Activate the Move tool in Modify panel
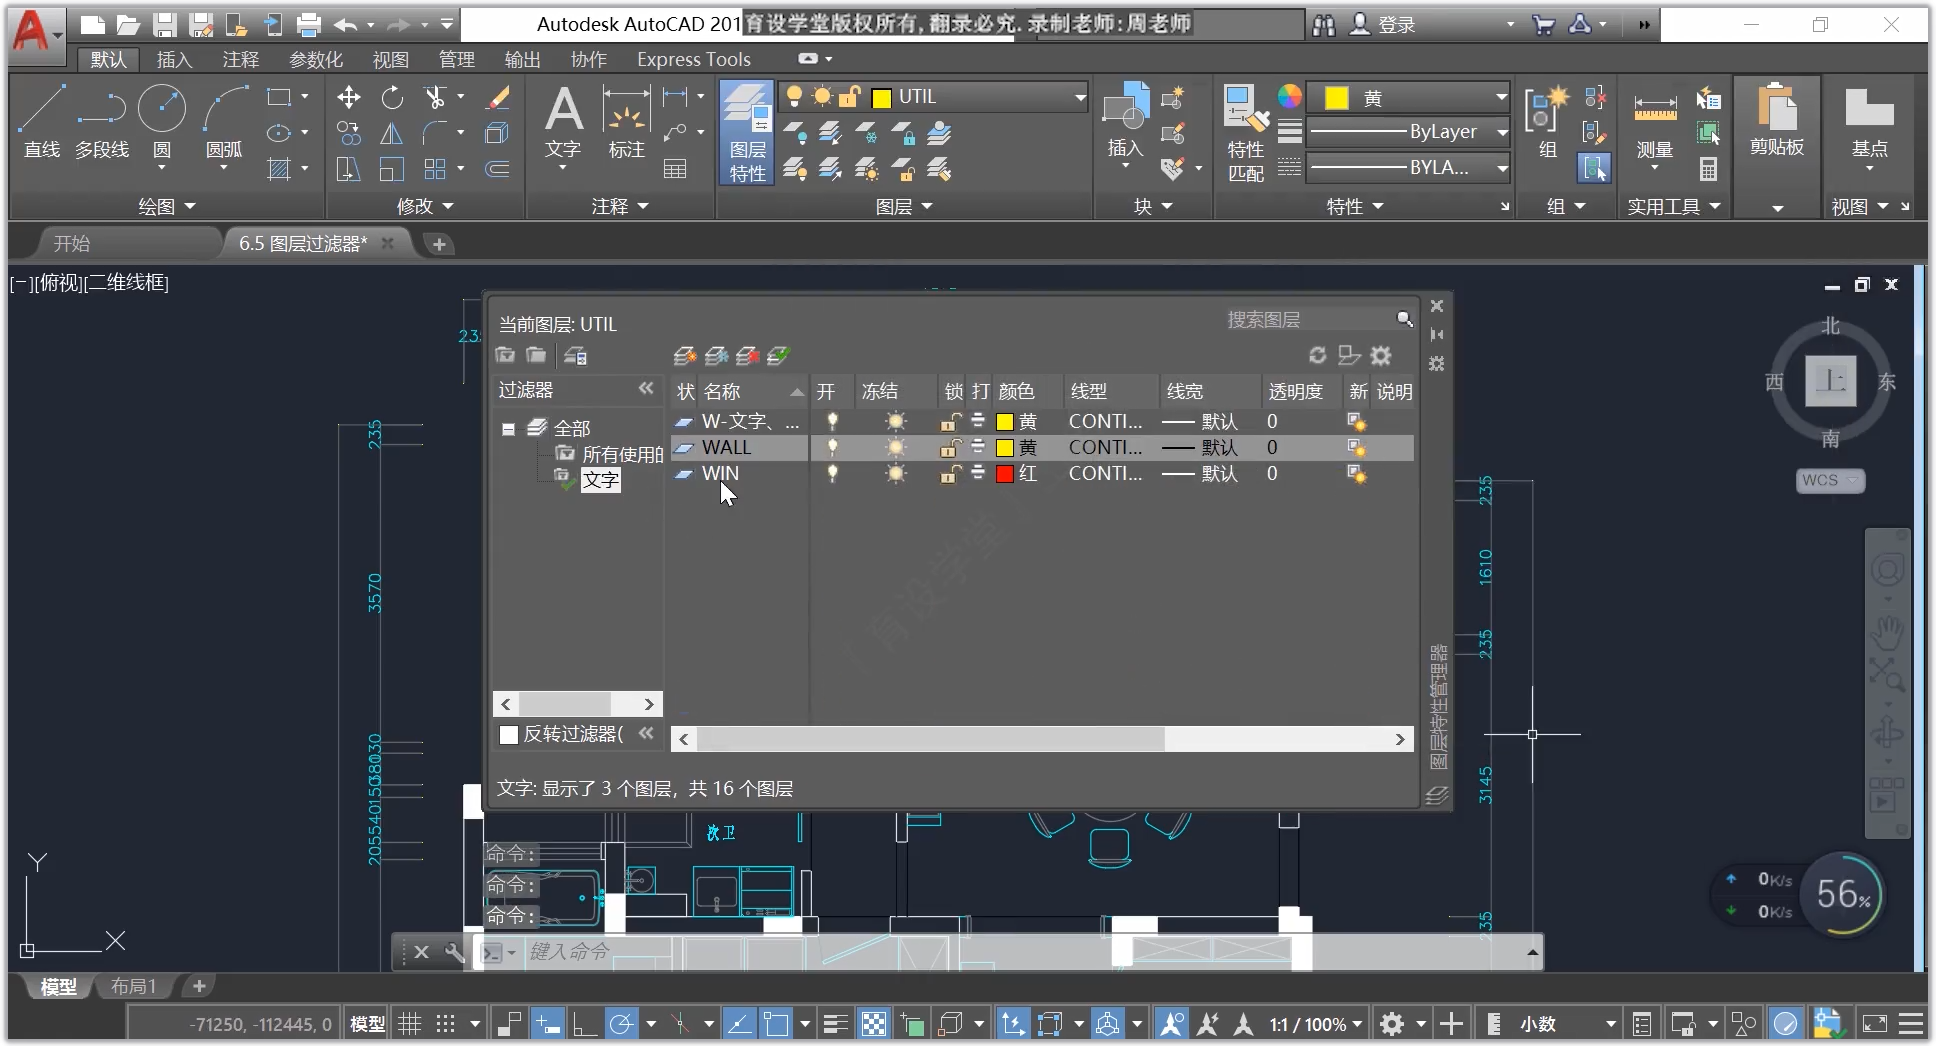 coord(348,97)
